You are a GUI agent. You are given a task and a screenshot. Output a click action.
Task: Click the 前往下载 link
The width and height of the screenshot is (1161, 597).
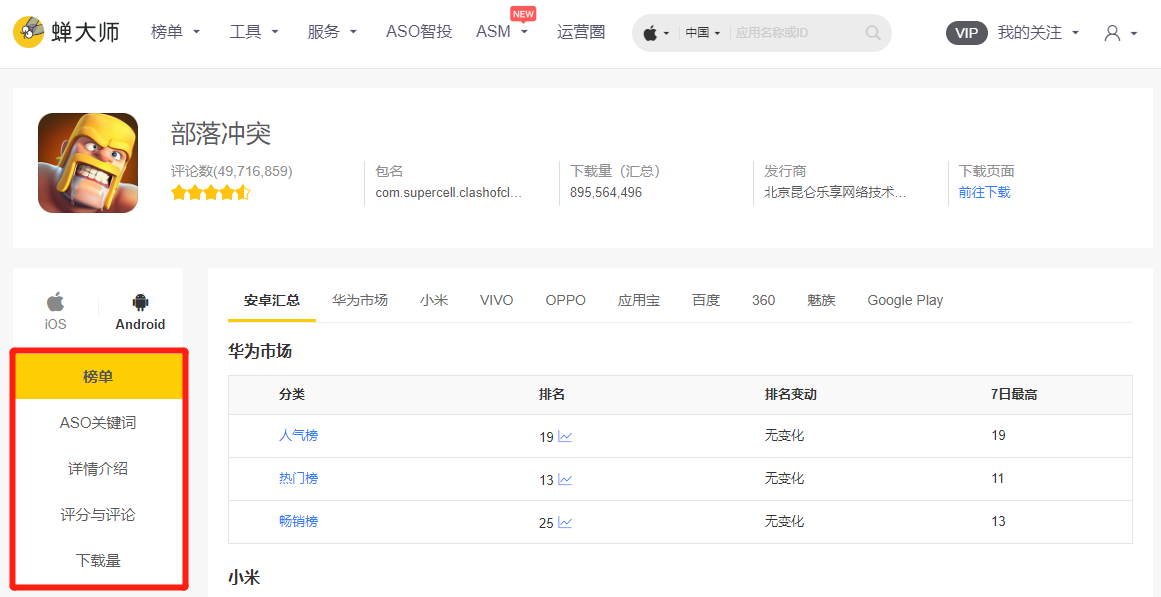(984, 193)
